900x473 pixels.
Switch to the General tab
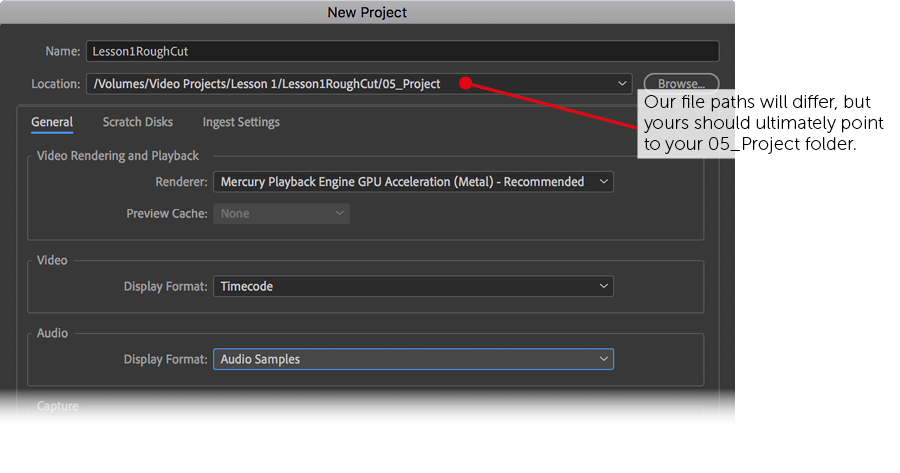[52, 122]
